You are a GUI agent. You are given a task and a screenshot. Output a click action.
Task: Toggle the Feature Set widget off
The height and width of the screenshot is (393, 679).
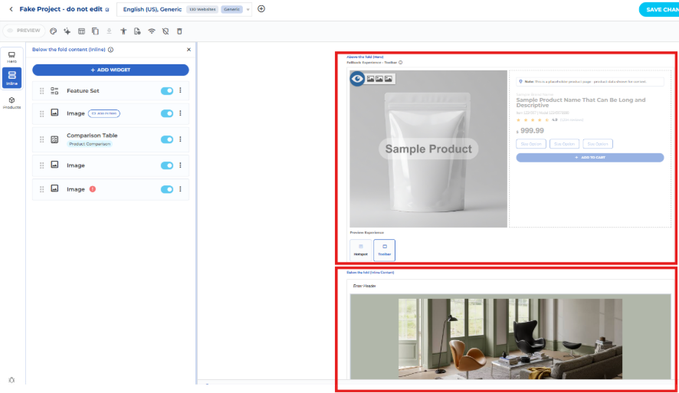tap(167, 91)
